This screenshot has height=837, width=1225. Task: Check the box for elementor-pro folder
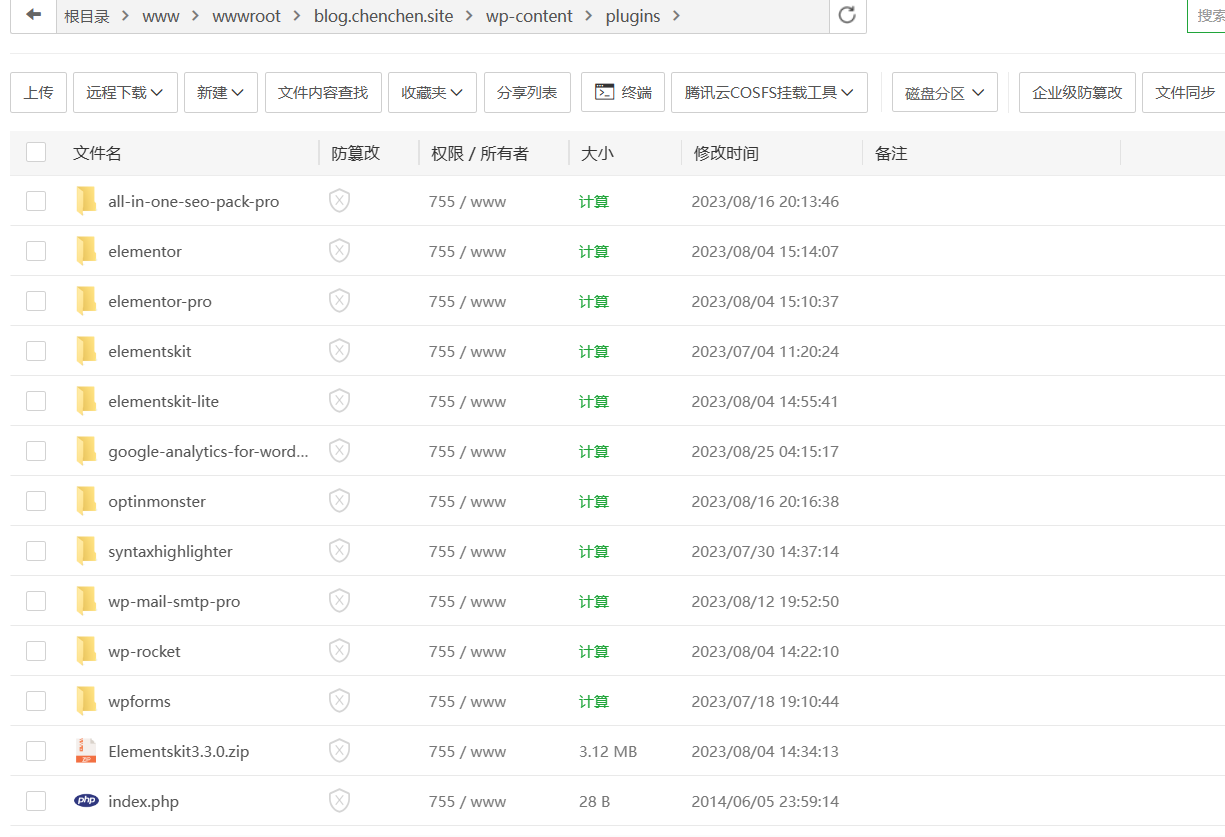tap(36, 301)
